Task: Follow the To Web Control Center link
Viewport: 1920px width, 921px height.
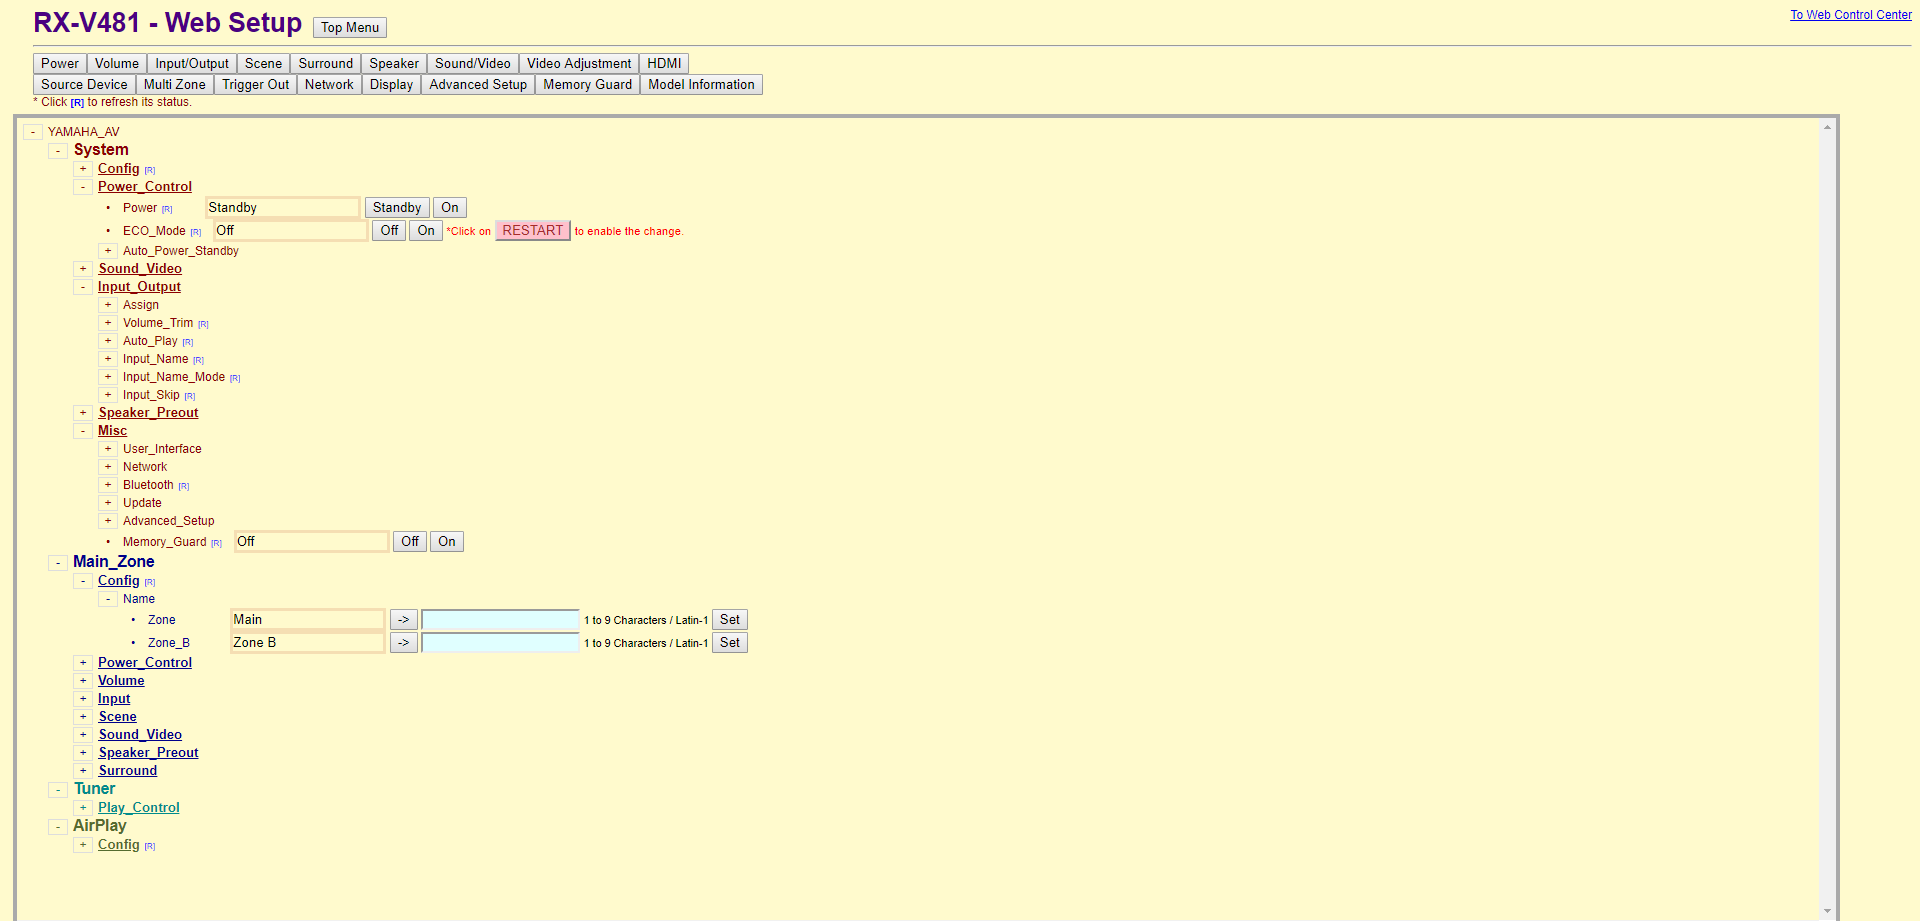Action: [x=1850, y=15]
